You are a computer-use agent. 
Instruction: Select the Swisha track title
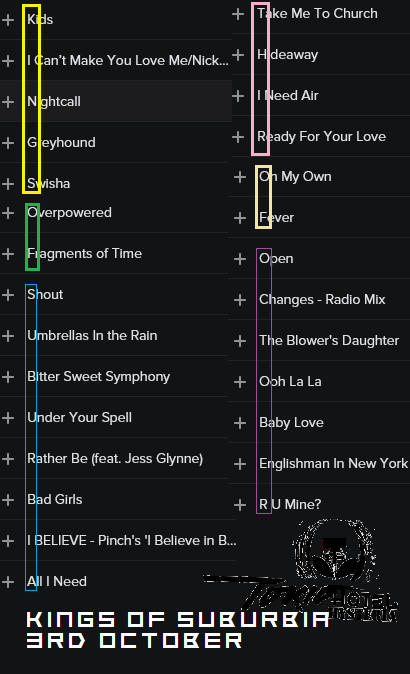click(x=49, y=184)
